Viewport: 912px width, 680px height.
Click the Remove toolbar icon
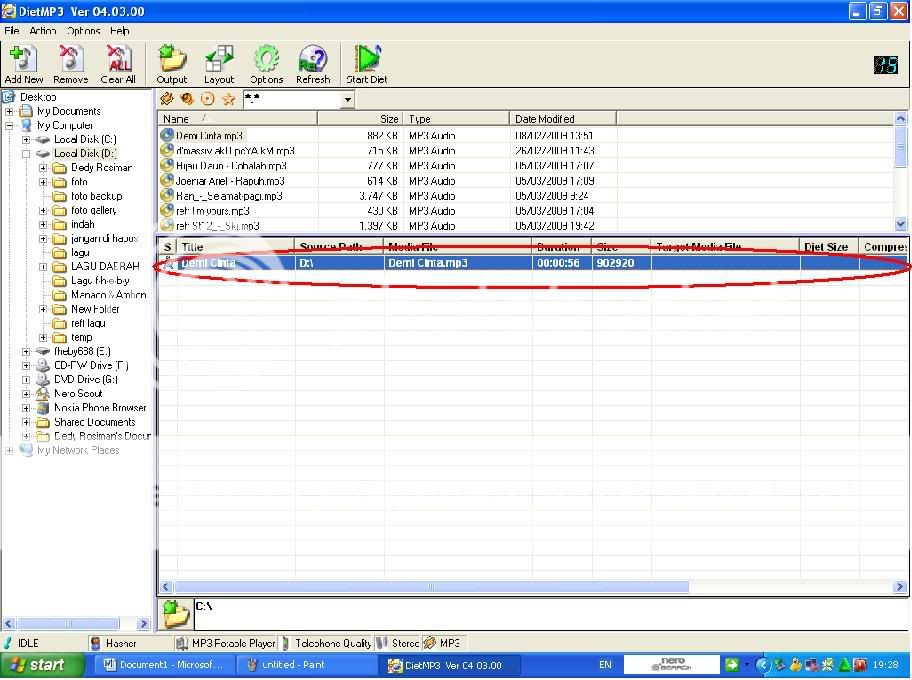(70, 62)
